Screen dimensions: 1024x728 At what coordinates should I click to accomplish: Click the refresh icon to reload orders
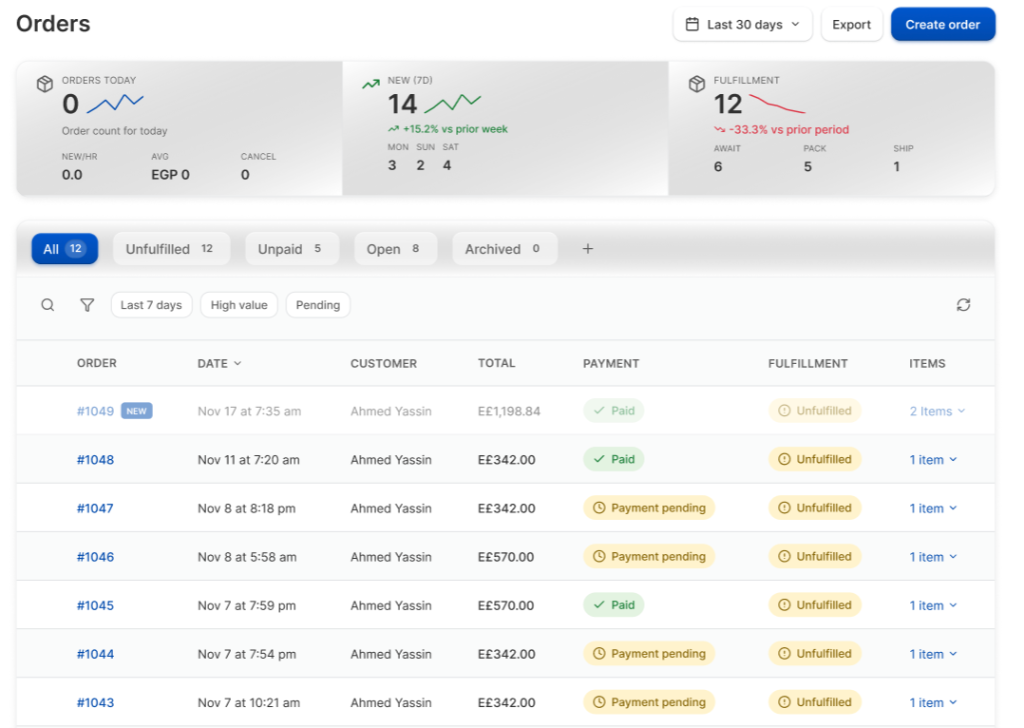(963, 304)
